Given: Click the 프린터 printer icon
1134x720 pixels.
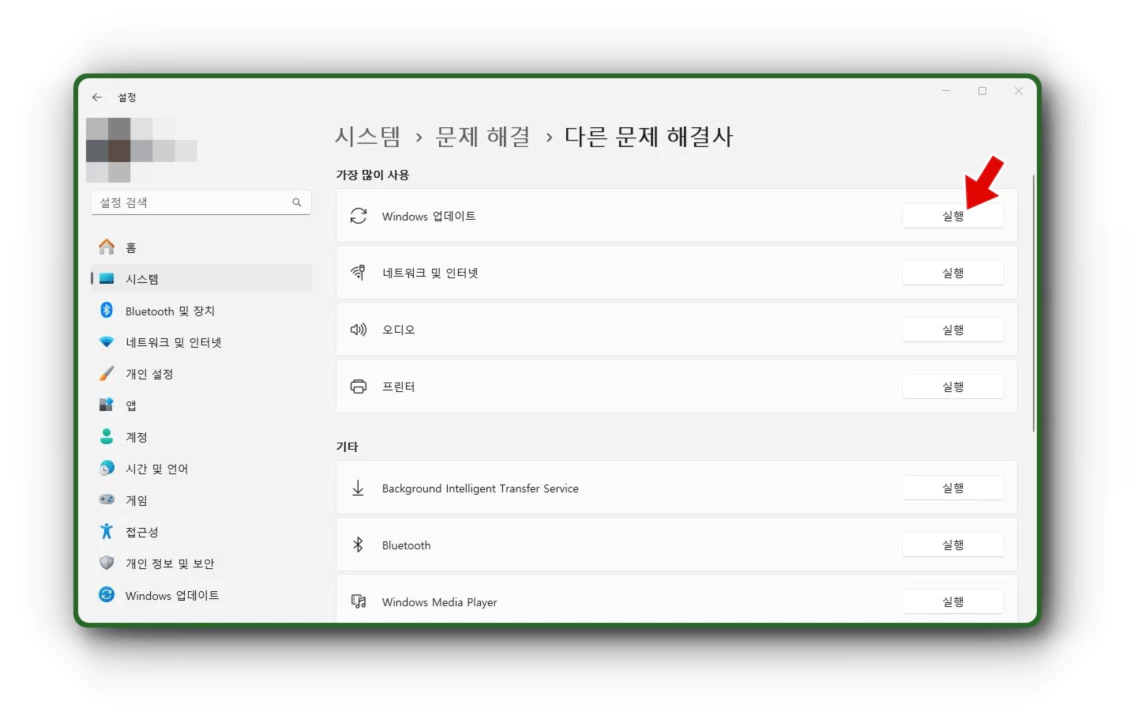Looking at the screenshot, I should click(358, 387).
